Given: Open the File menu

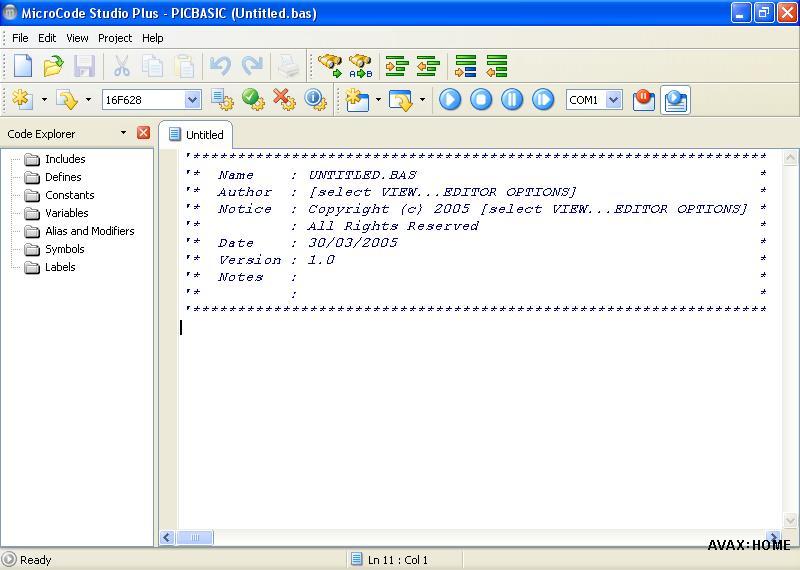Looking at the screenshot, I should tap(20, 38).
